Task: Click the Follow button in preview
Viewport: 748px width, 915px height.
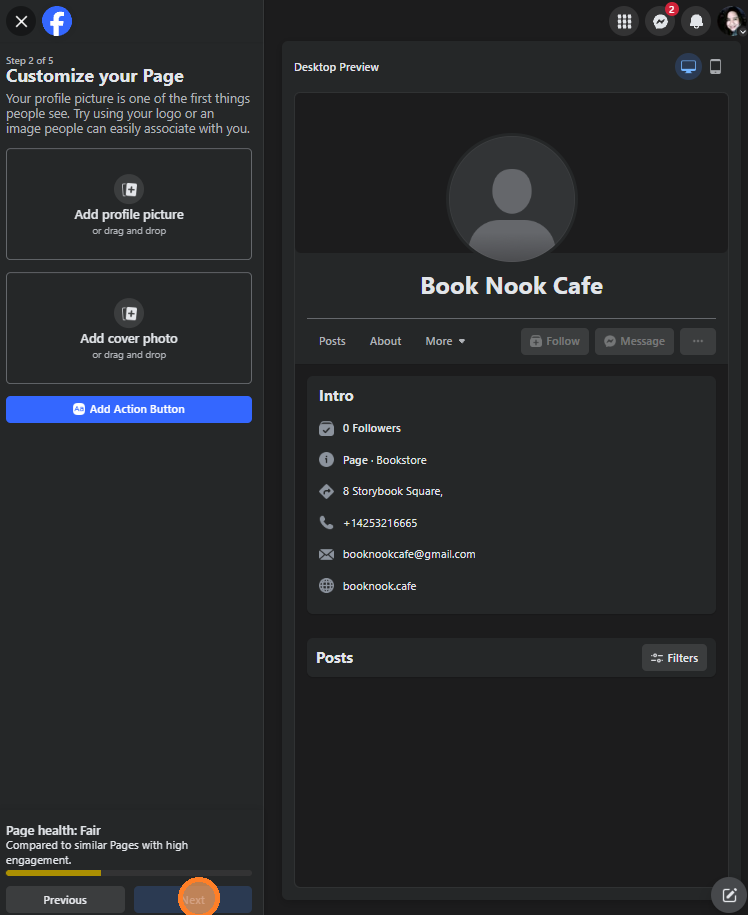Action: [554, 341]
